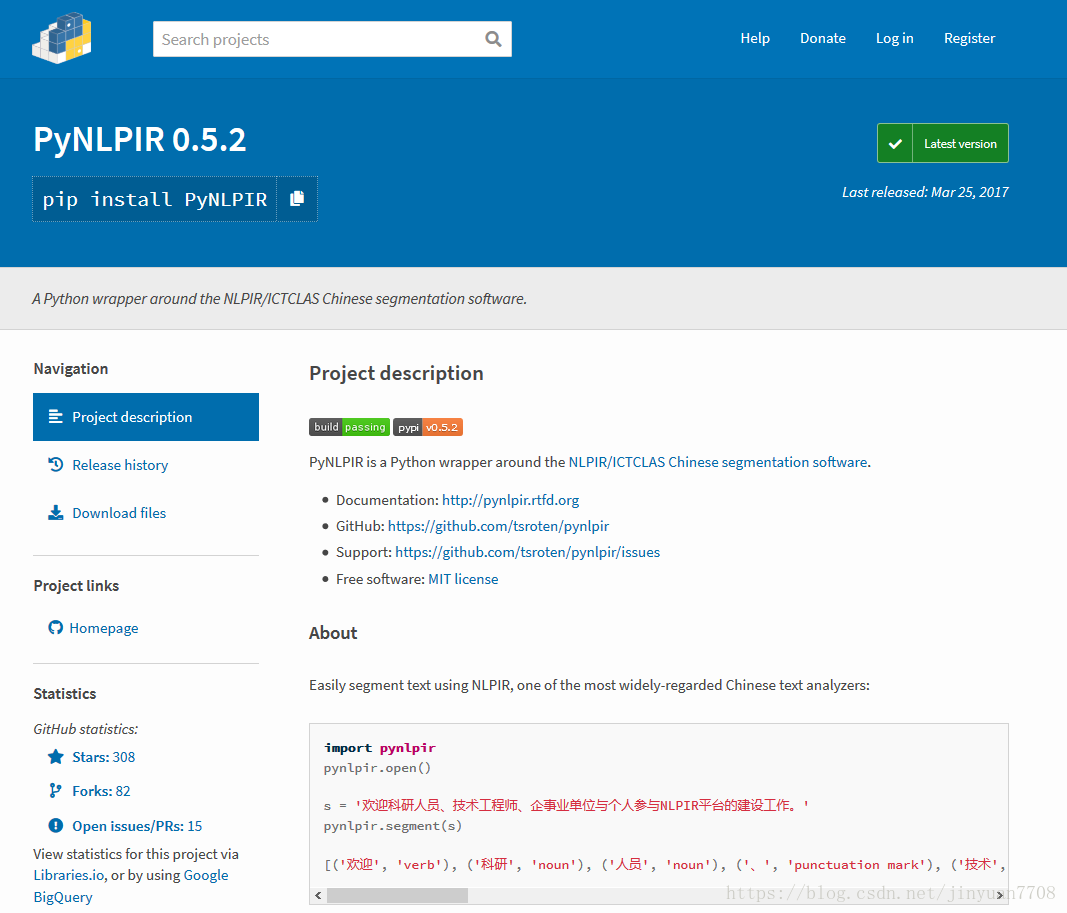Viewport: 1067px width, 913px height.
Task: Open the Release history tab
Action: (120, 465)
